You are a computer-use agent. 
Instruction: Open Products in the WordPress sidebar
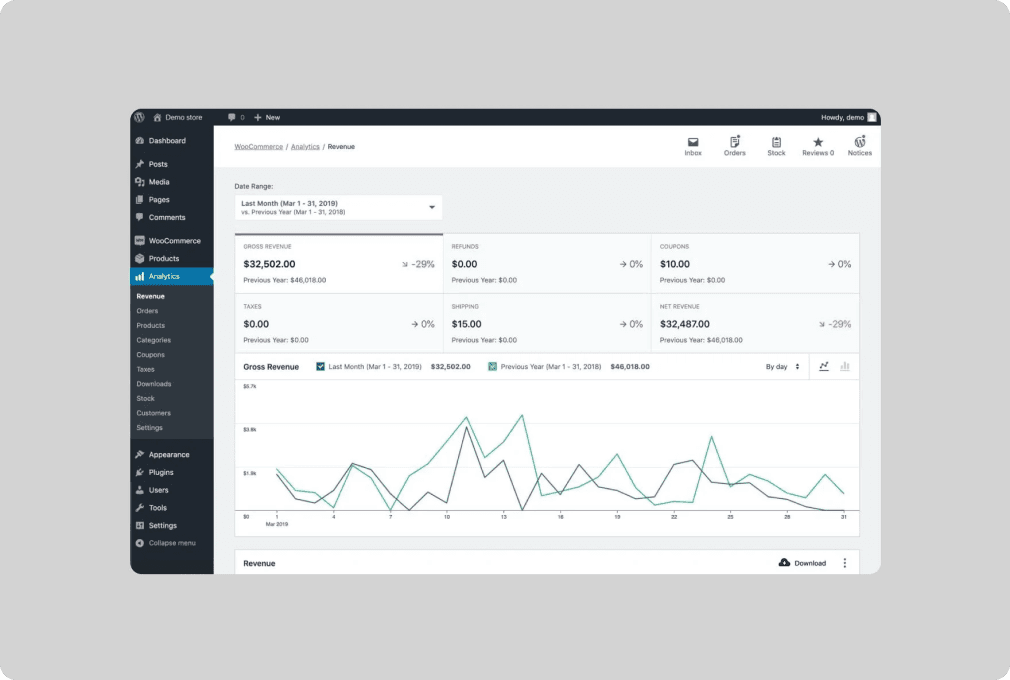pyautogui.click(x=164, y=258)
